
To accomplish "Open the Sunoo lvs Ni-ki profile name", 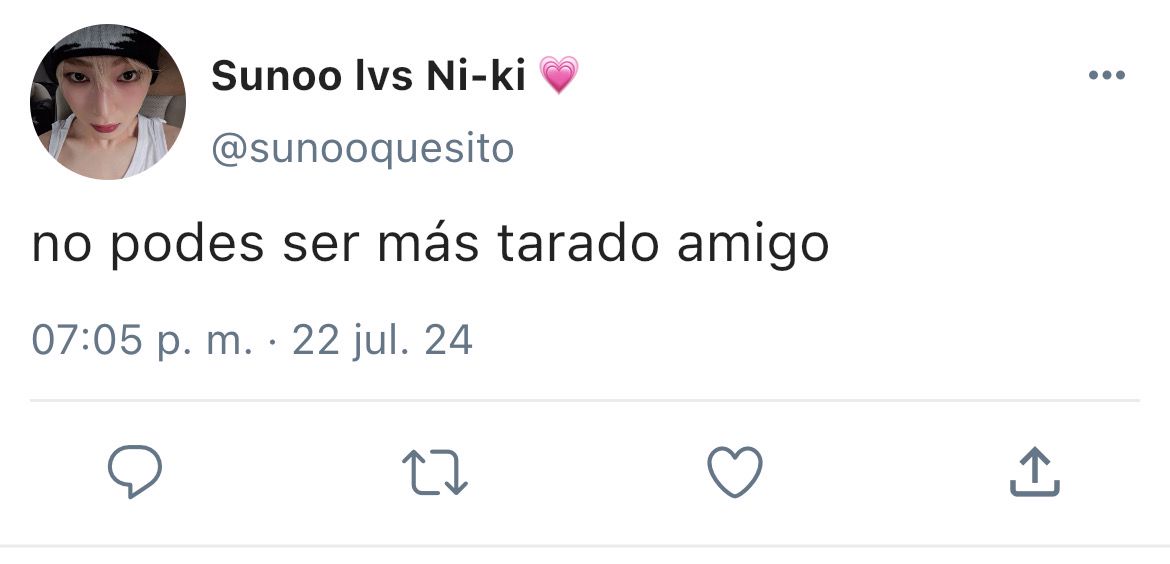I will (369, 75).
